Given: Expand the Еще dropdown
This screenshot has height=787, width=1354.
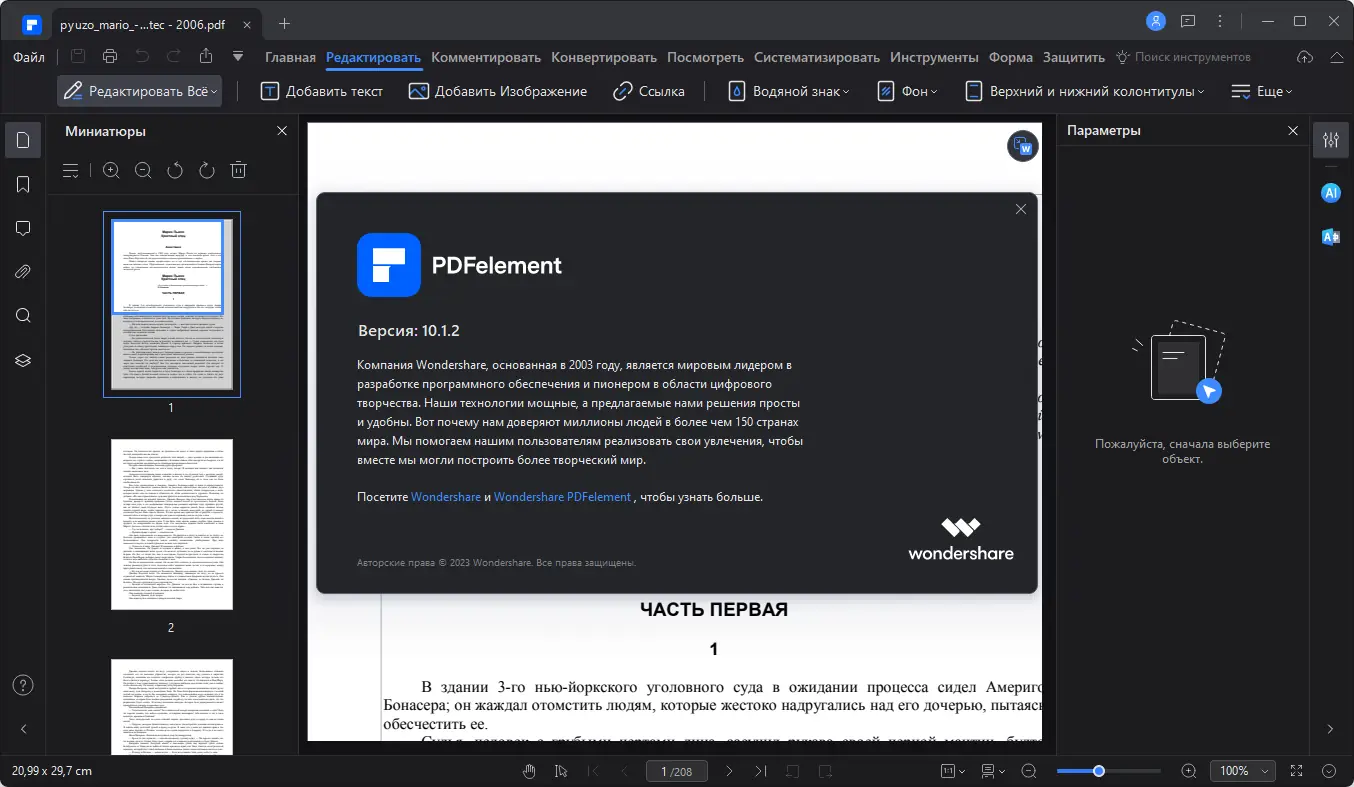Looking at the screenshot, I should pos(1262,91).
